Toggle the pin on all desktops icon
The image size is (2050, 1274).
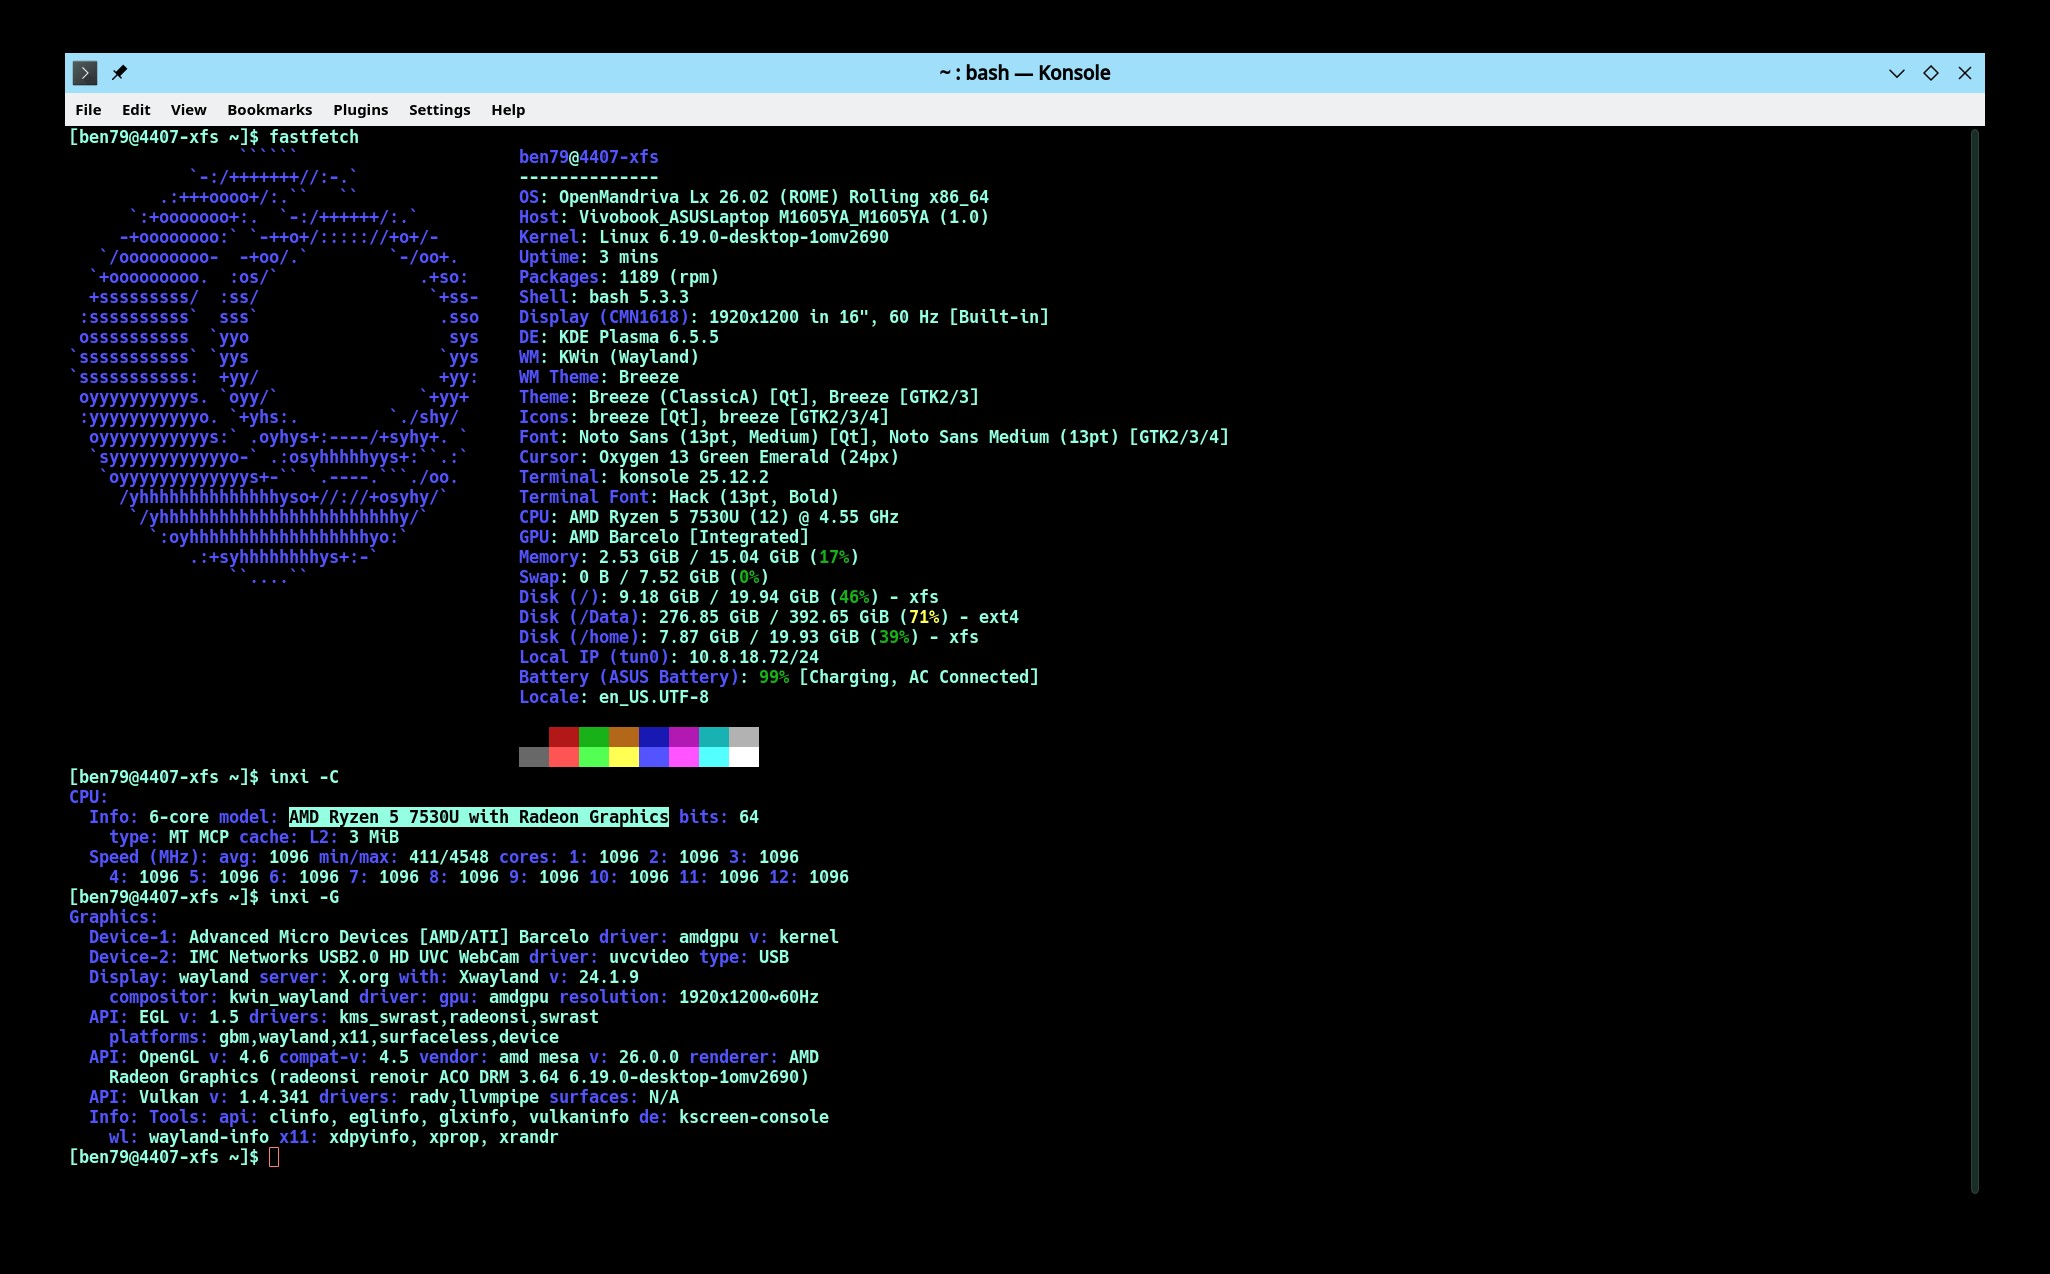pyautogui.click(x=119, y=73)
